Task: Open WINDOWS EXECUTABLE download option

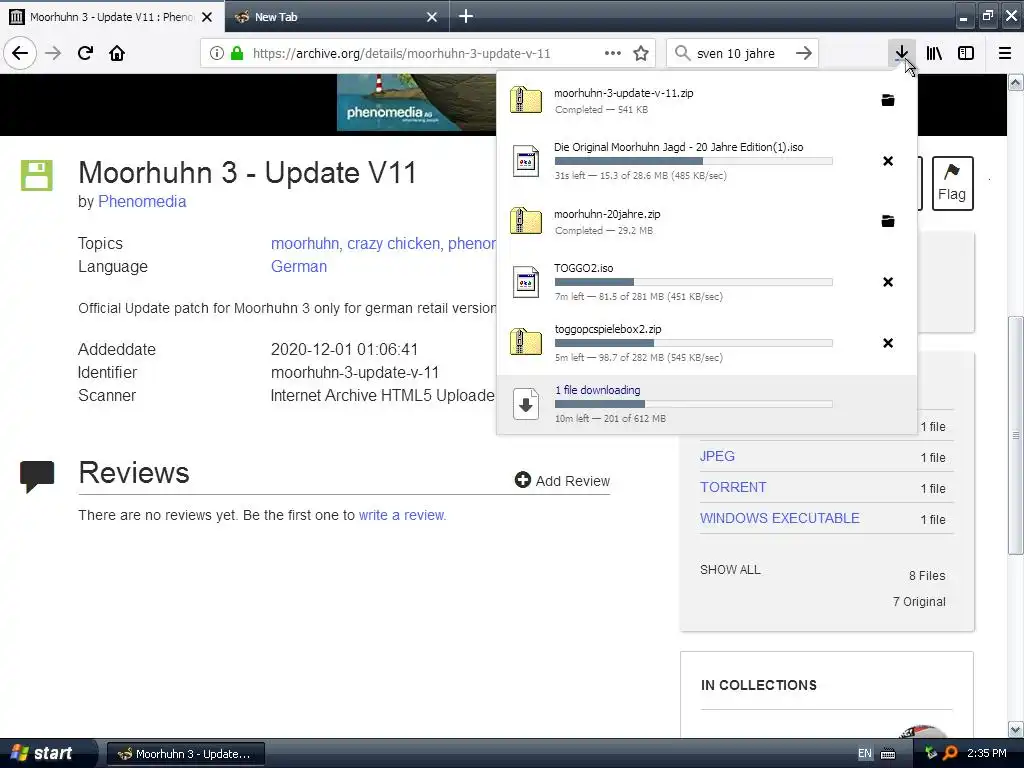Action: [x=780, y=518]
